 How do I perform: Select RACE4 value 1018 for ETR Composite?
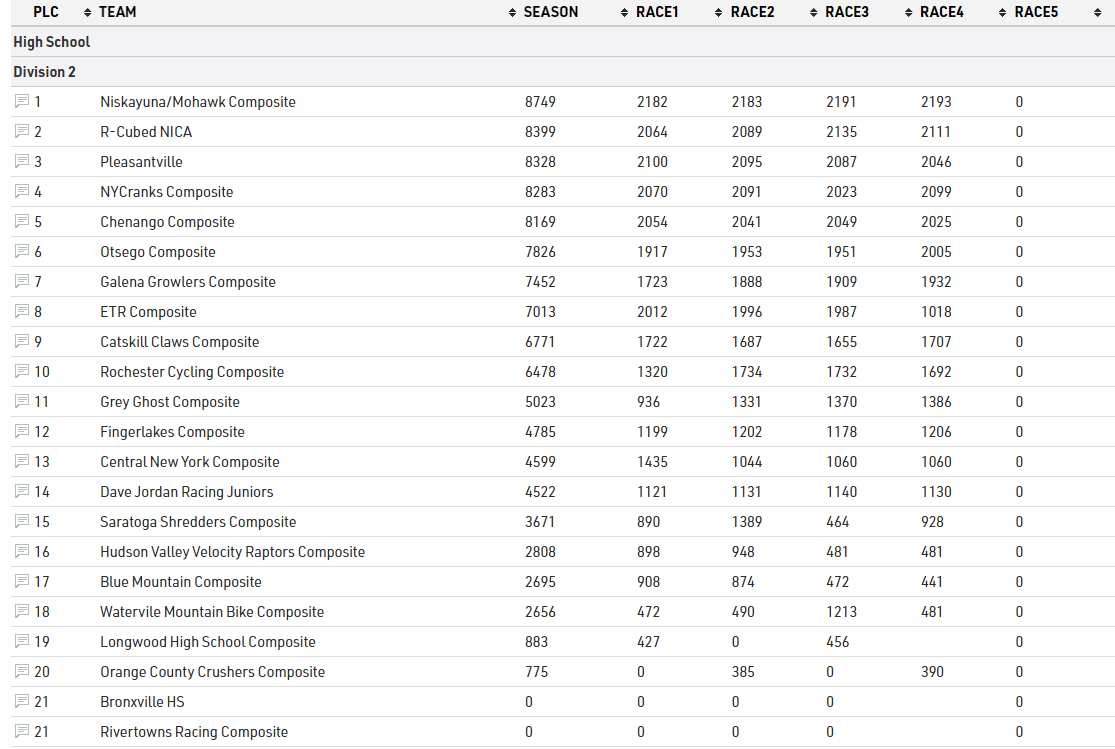click(936, 312)
